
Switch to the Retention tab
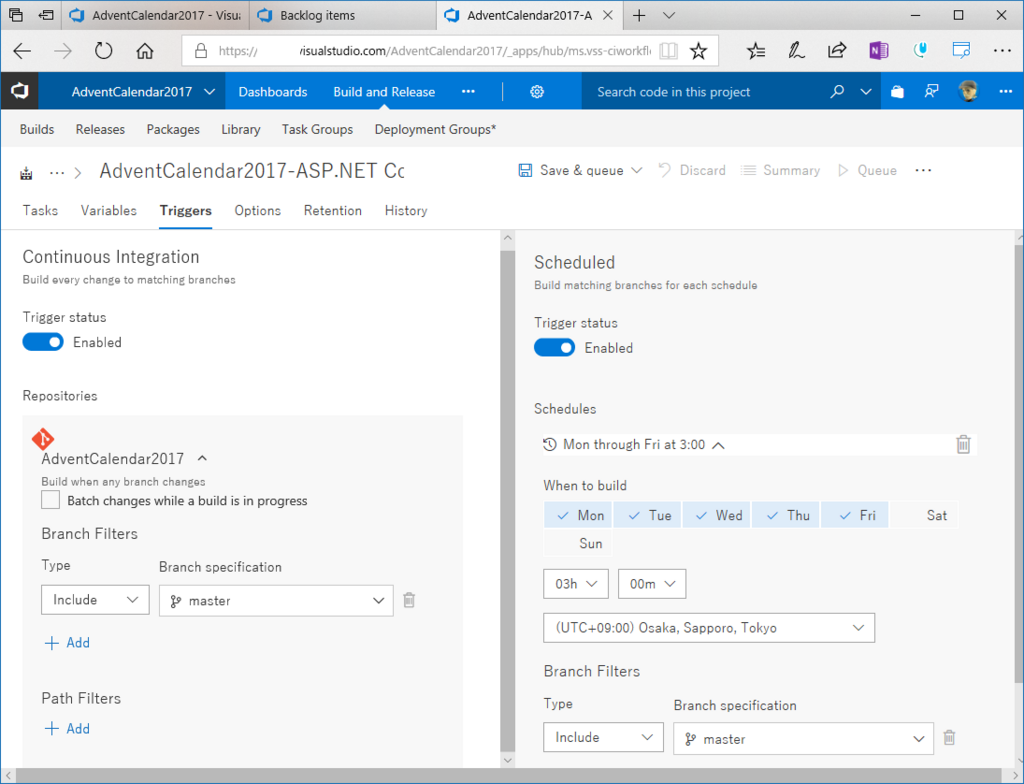point(332,210)
